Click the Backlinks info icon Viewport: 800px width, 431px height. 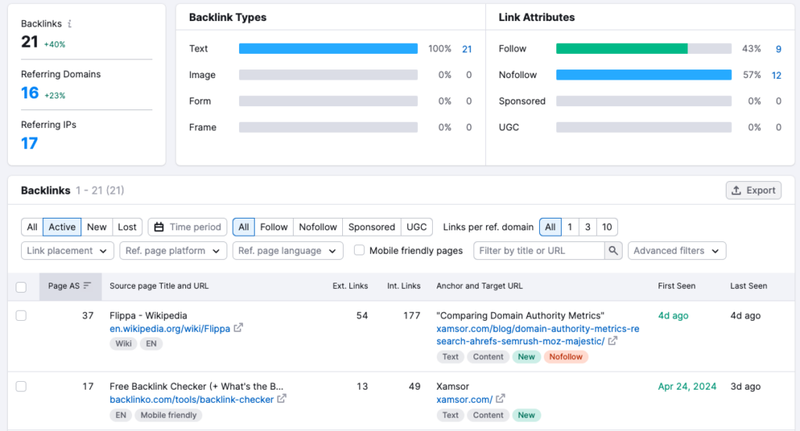(68, 23)
